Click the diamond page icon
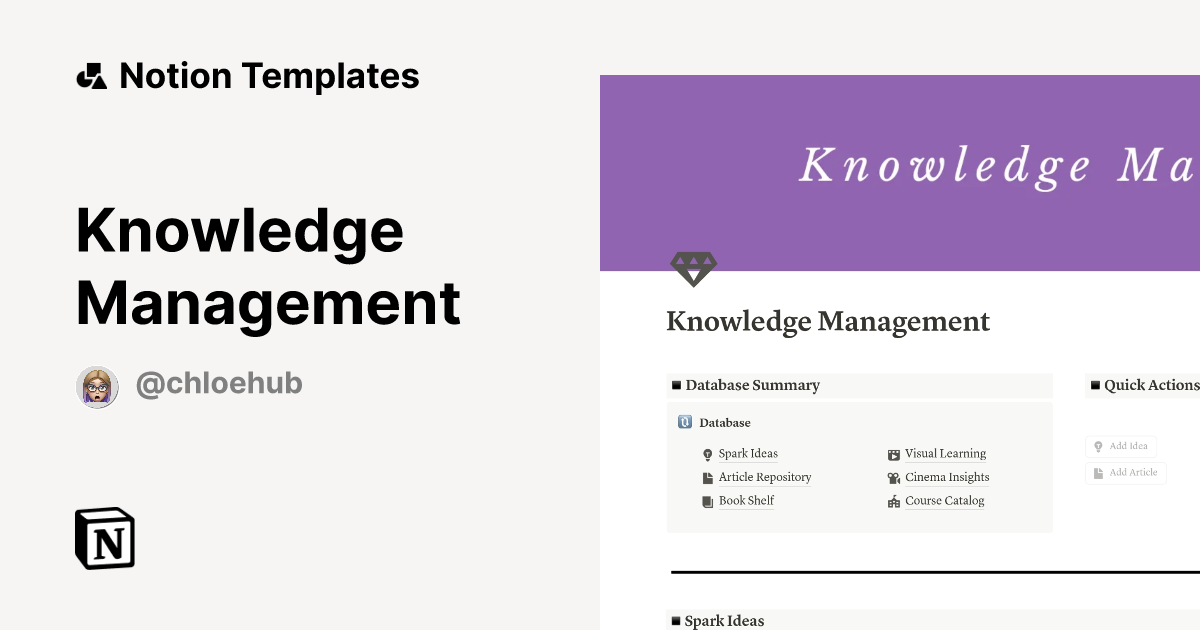 coord(693,268)
